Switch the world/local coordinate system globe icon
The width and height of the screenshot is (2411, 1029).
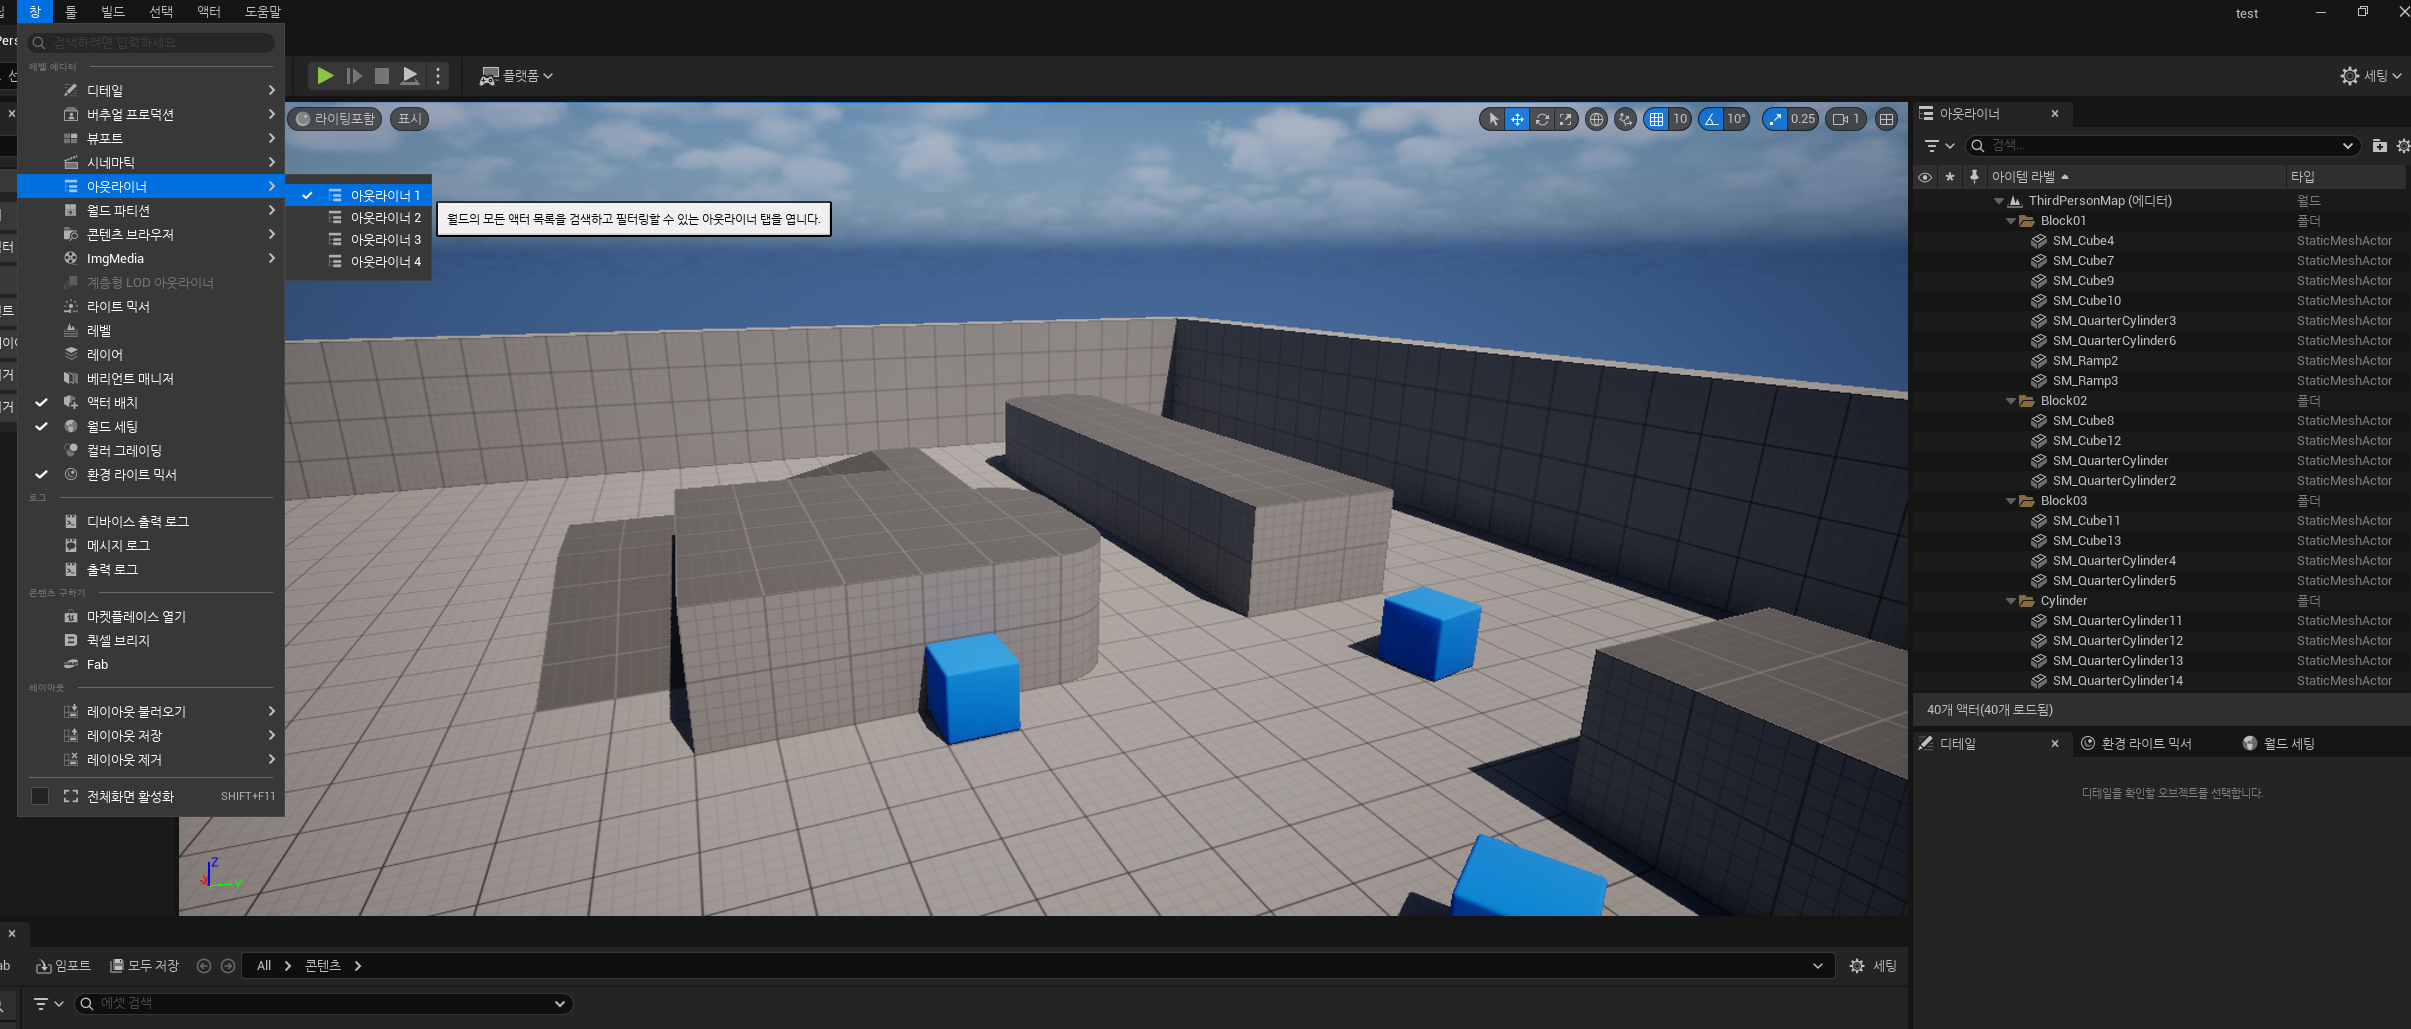1597,119
